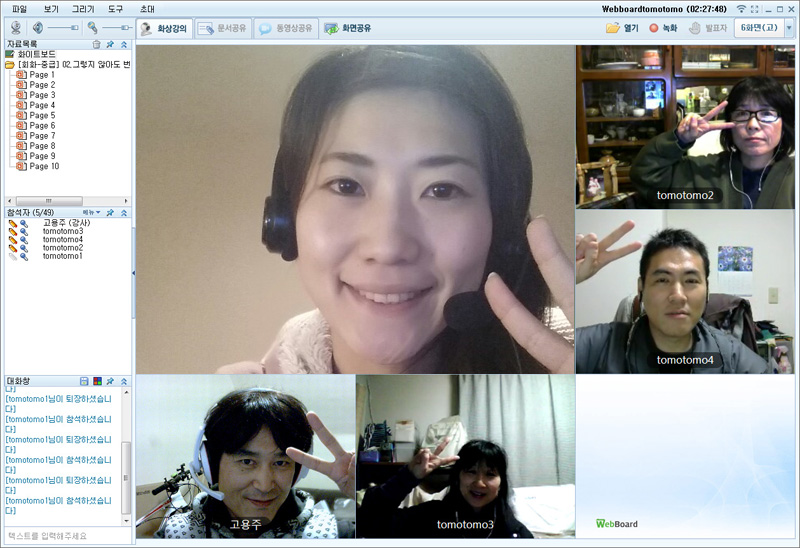The width and height of the screenshot is (800, 548).
Task: Collapse the 자료목록 panel
Action: [x=124, y=45]
